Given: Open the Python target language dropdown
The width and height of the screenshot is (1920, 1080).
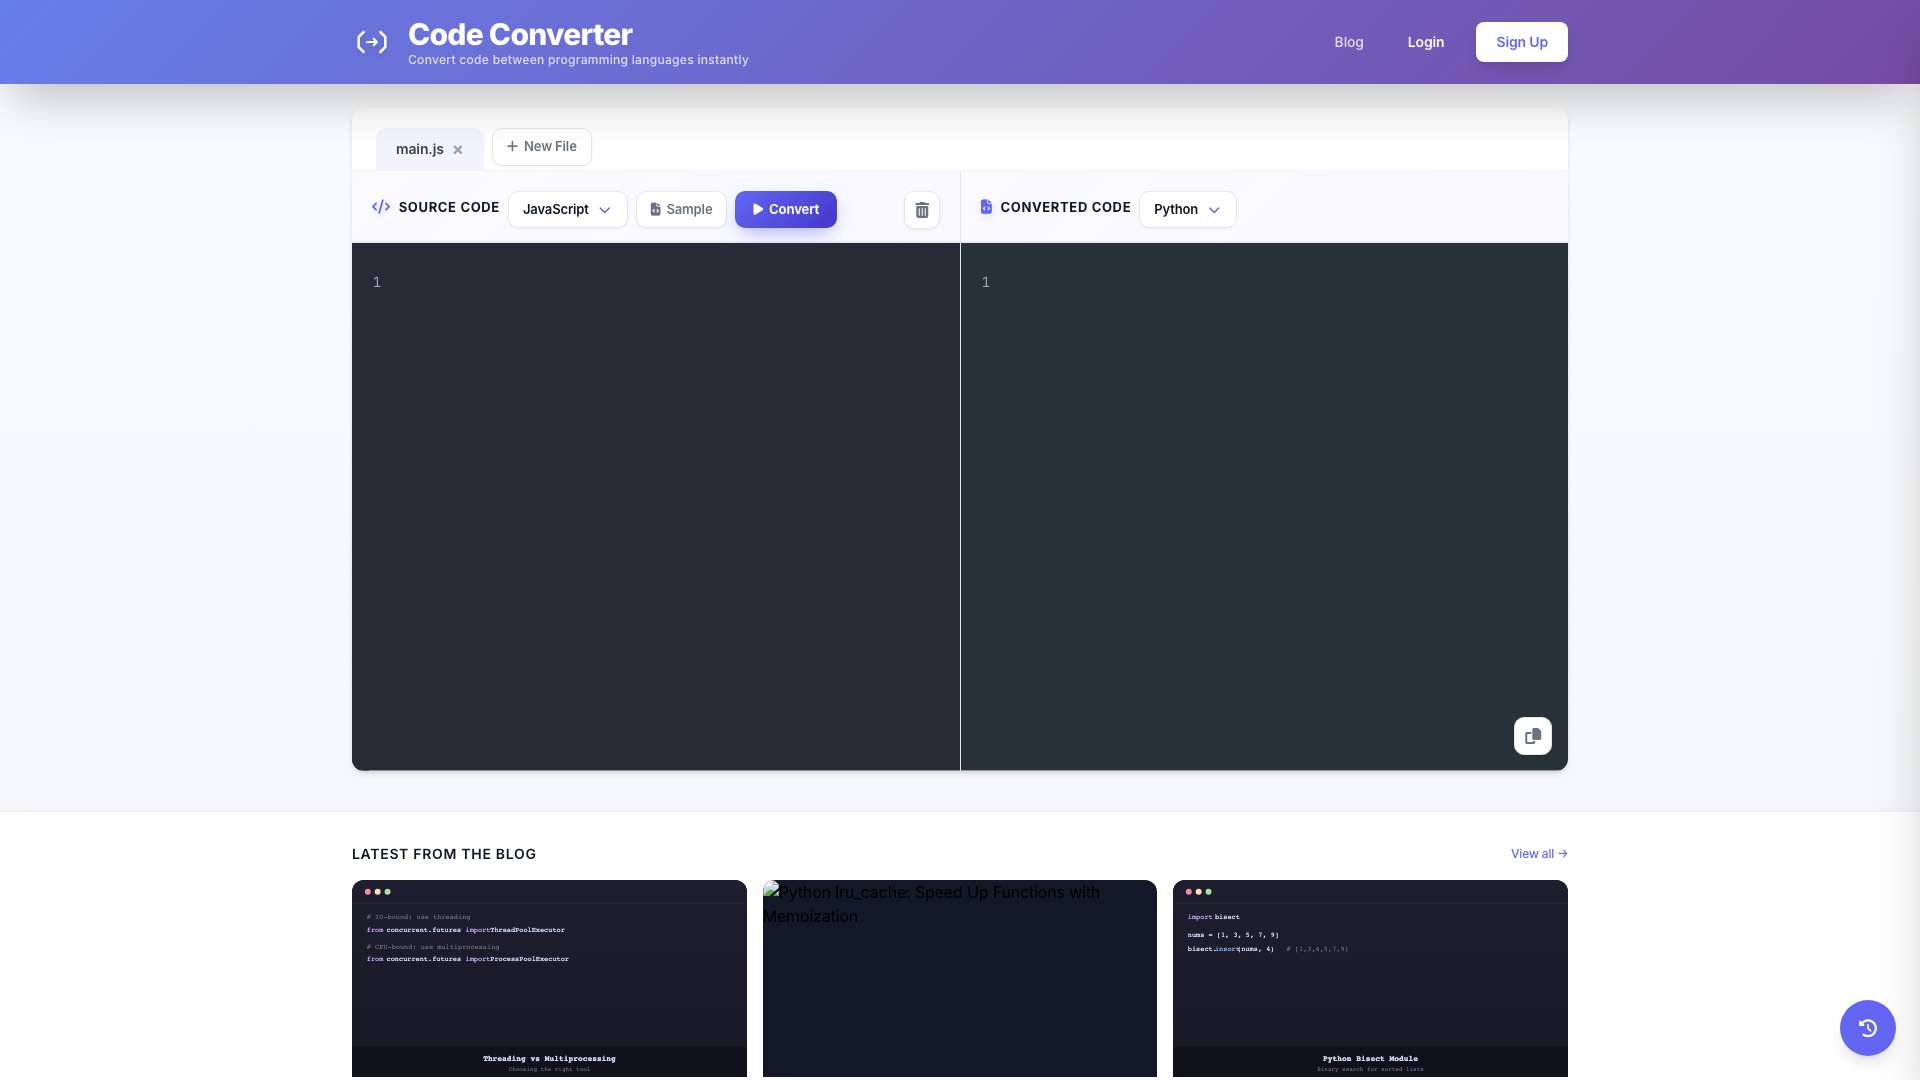Looking at the screenshot, I should click(1187, 210).
